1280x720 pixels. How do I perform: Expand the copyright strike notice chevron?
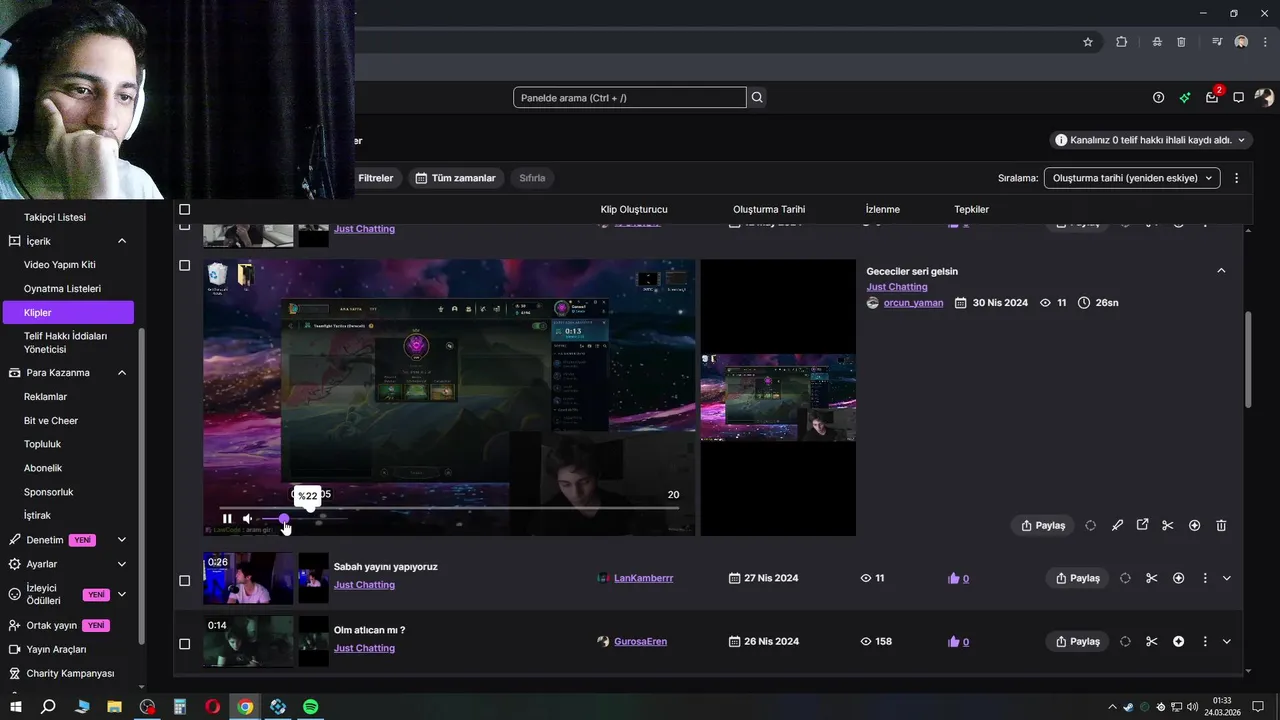pyautogui.click(x=1242, y=140)
